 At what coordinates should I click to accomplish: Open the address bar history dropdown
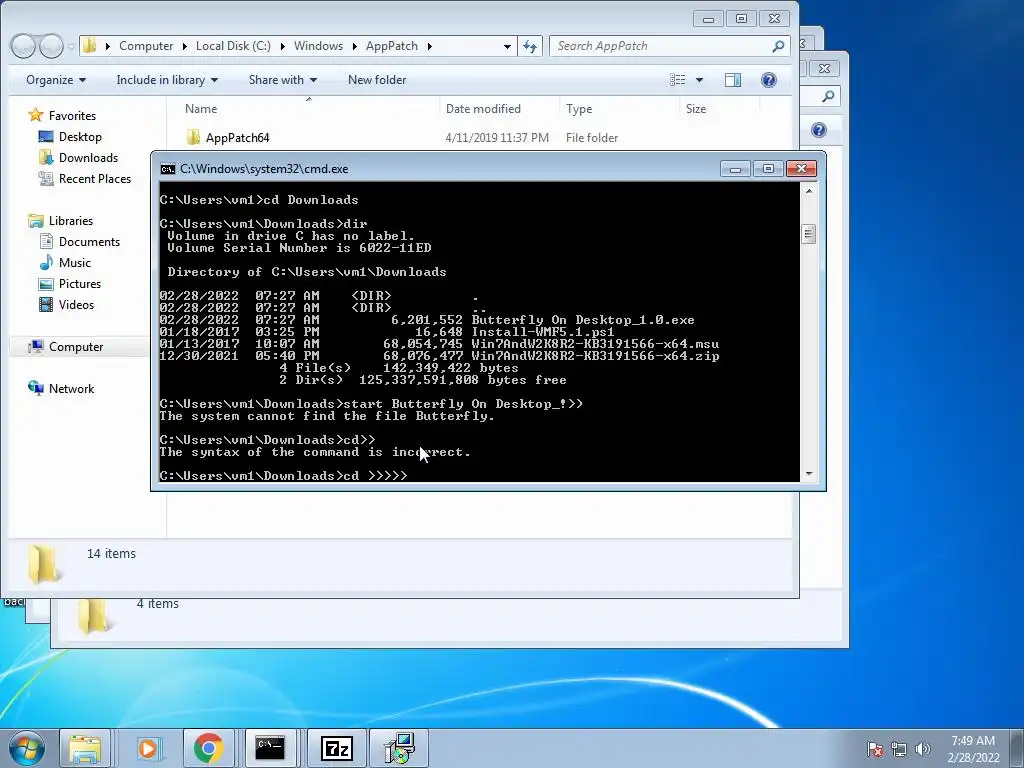click(507, 46)
